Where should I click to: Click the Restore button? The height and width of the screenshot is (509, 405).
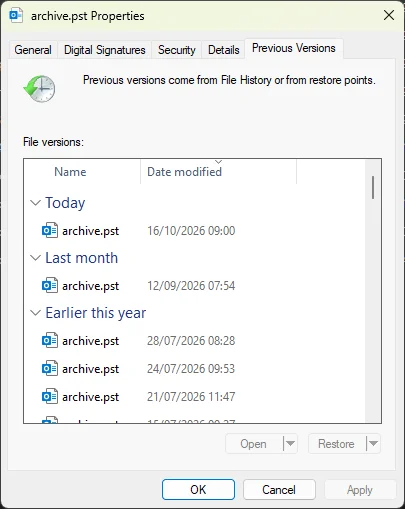[337, 444]
